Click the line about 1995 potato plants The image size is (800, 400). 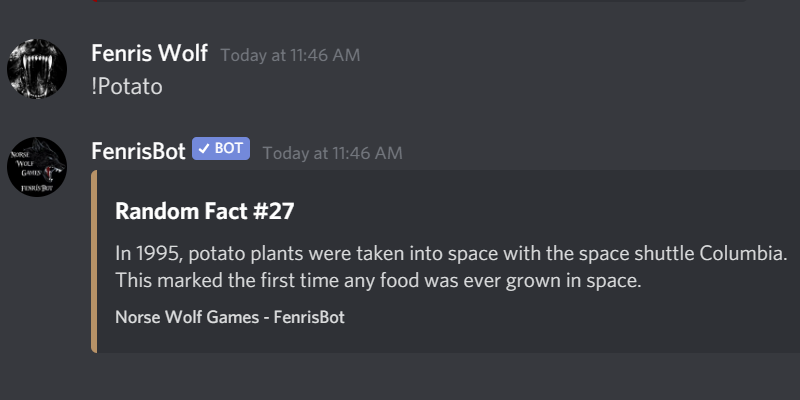(452, 254)
